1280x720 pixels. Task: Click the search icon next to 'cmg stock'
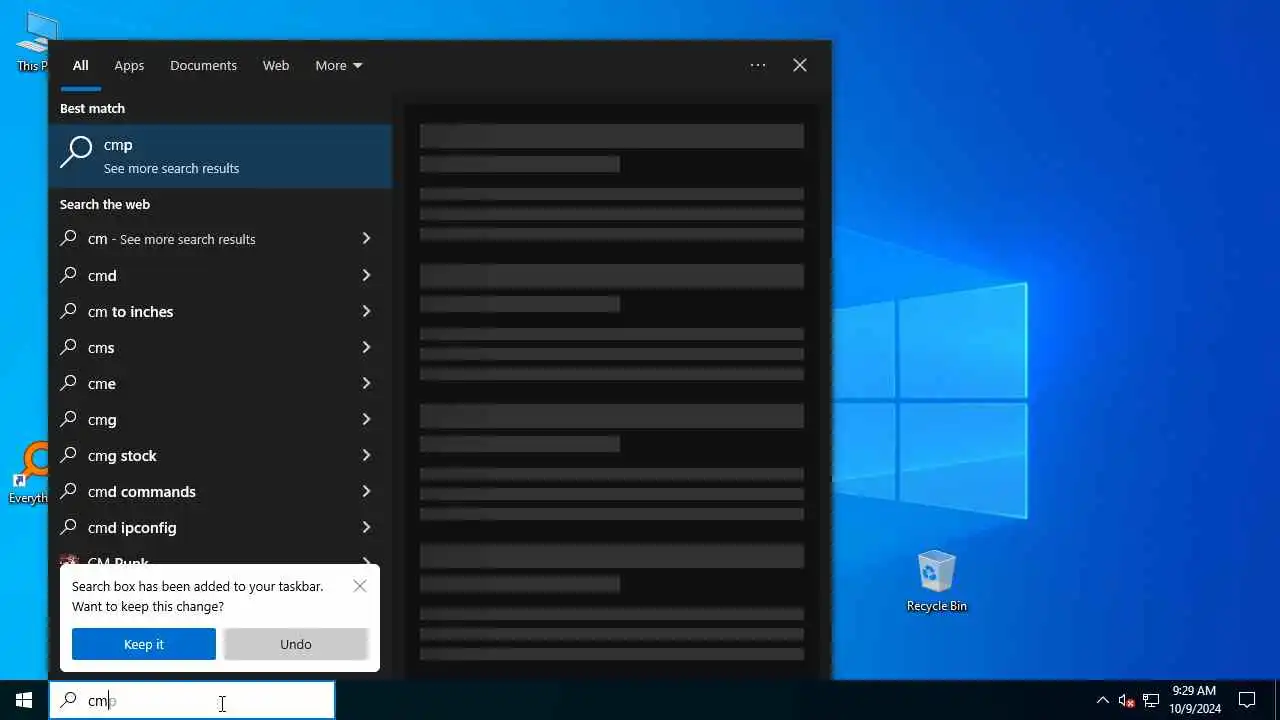pos(68,455)
